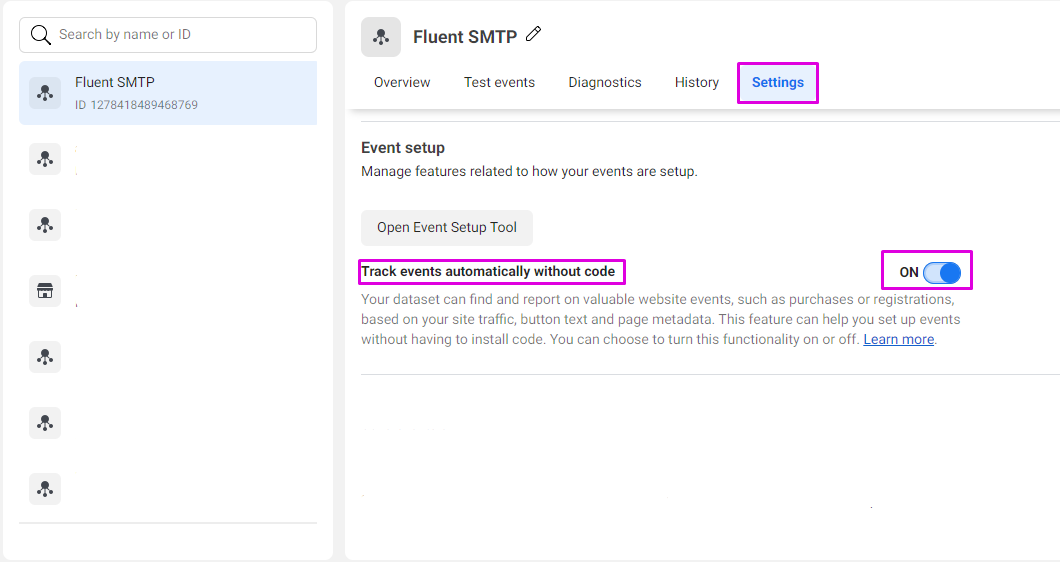
Task: Click the Fluent SMTP header dataset icon
Action: point(381,37)
